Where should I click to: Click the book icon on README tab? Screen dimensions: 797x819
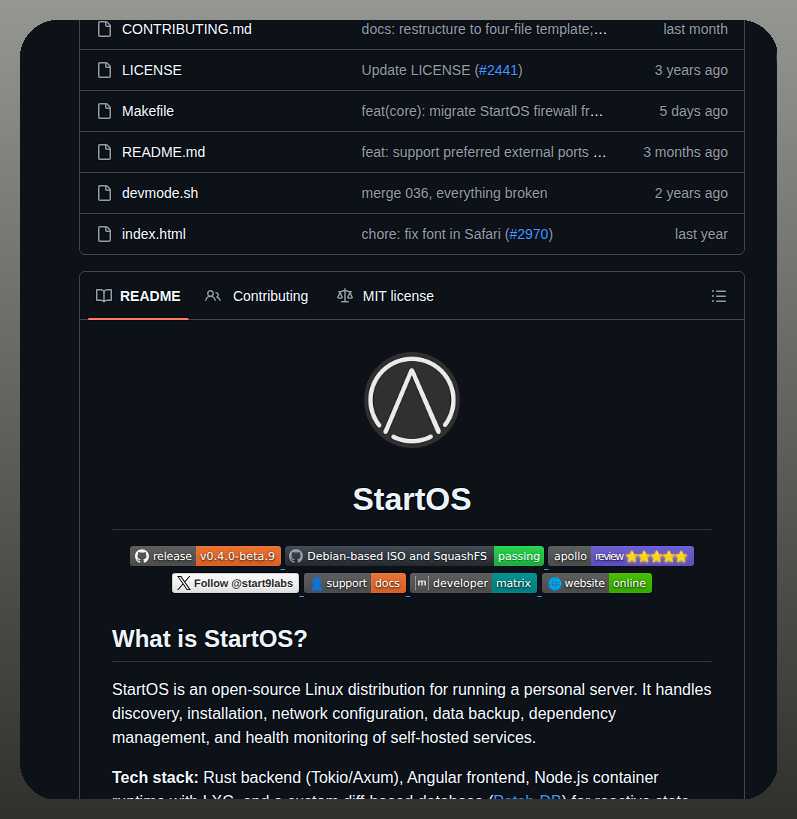click(104, 296)
